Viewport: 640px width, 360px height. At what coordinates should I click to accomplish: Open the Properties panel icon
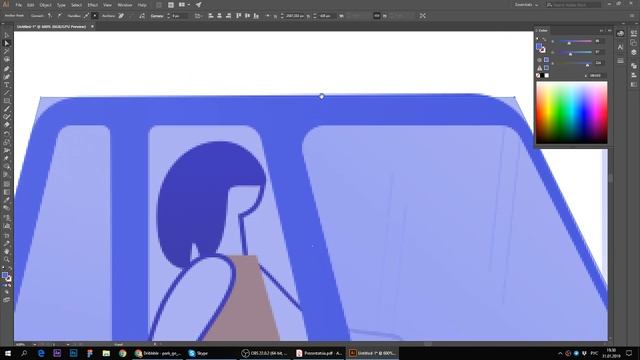click(x=633, y=33)
